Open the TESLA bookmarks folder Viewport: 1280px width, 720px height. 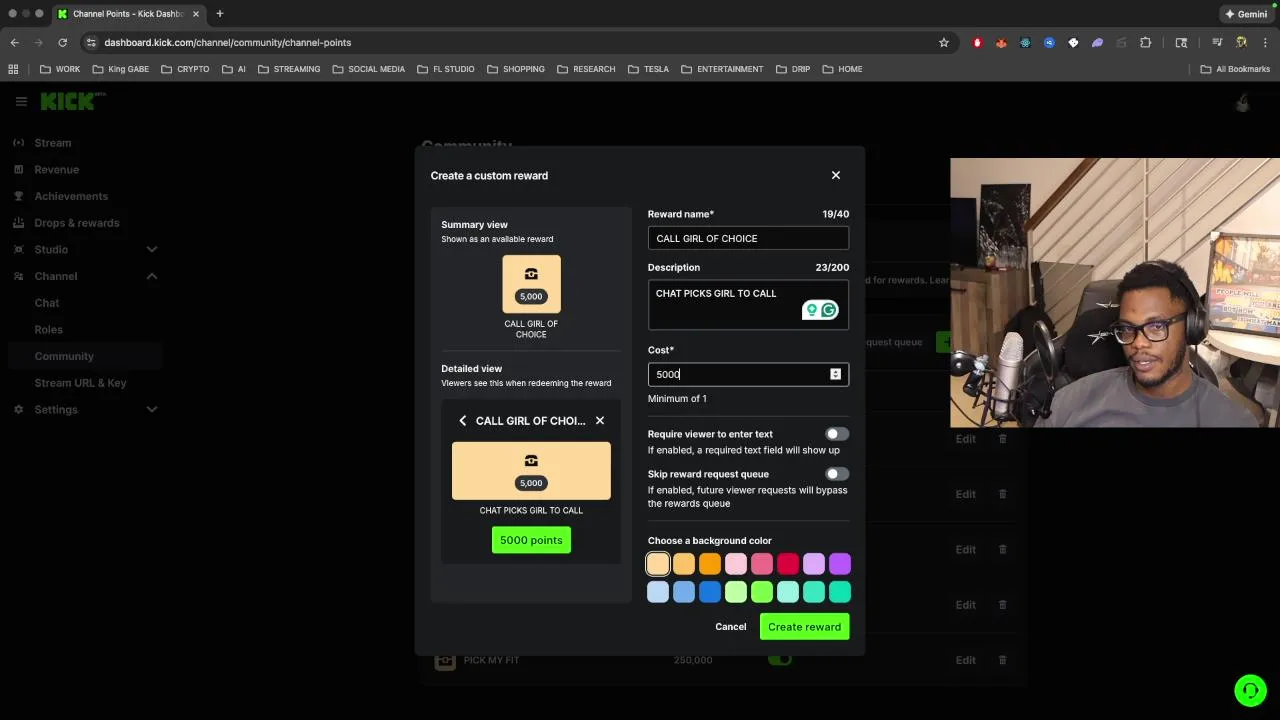[x=648, y=69]
